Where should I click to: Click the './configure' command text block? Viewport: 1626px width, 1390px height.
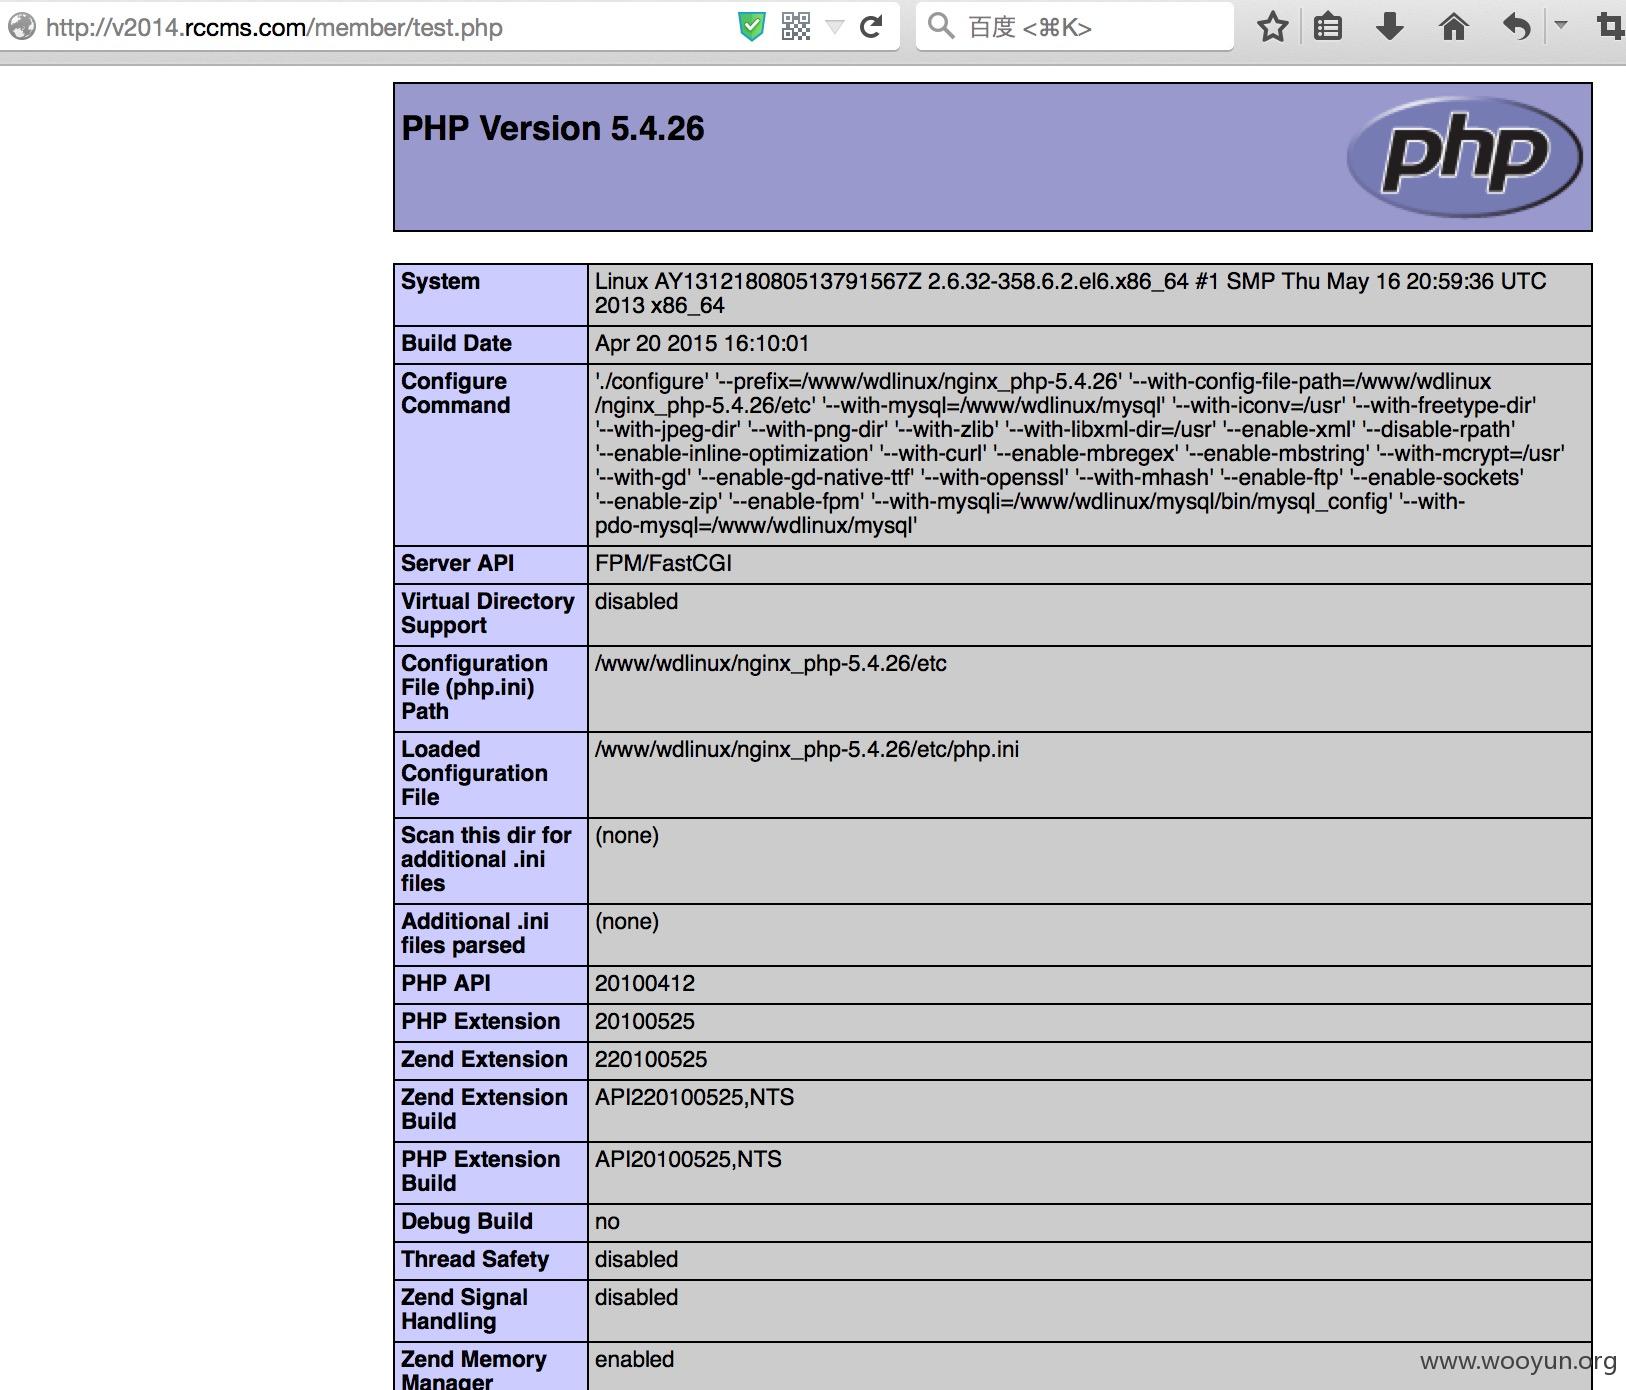pos(1080,454)
